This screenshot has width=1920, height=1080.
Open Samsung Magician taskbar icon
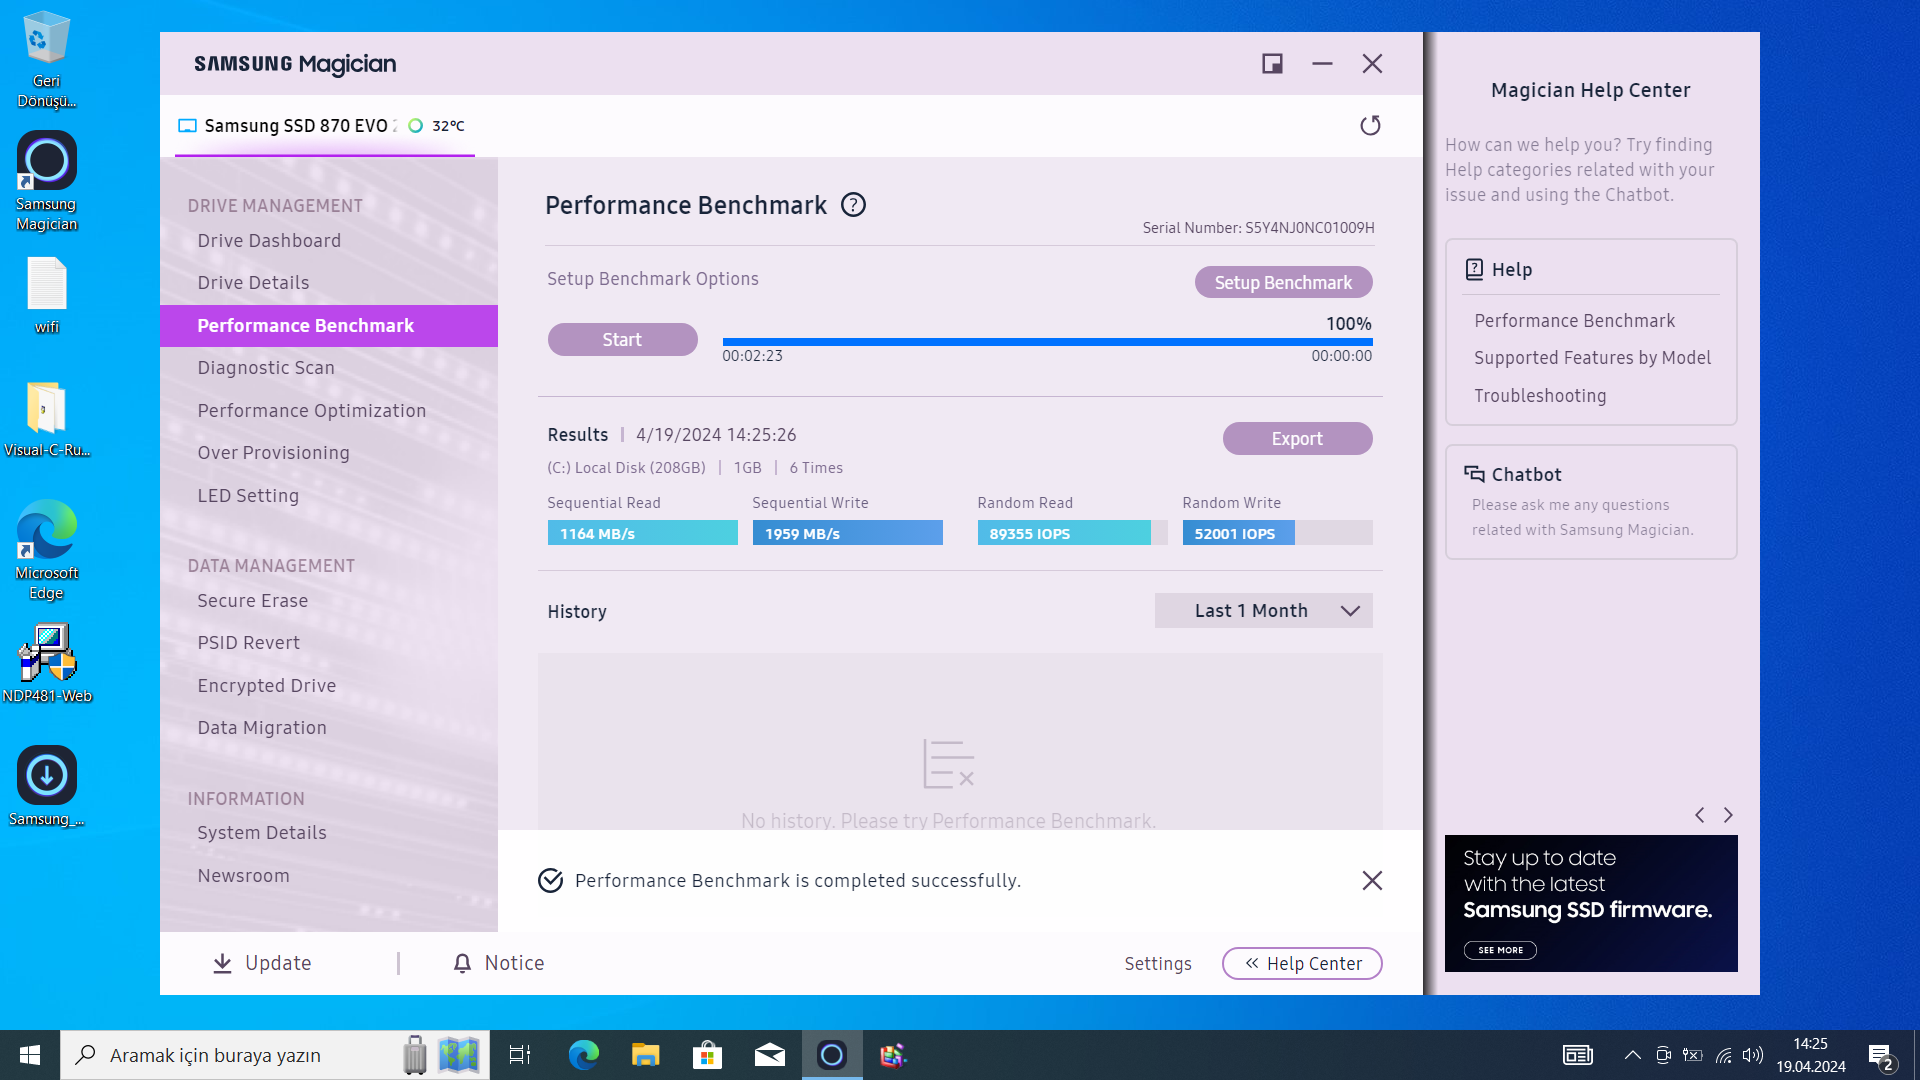tap(831, 1055)
